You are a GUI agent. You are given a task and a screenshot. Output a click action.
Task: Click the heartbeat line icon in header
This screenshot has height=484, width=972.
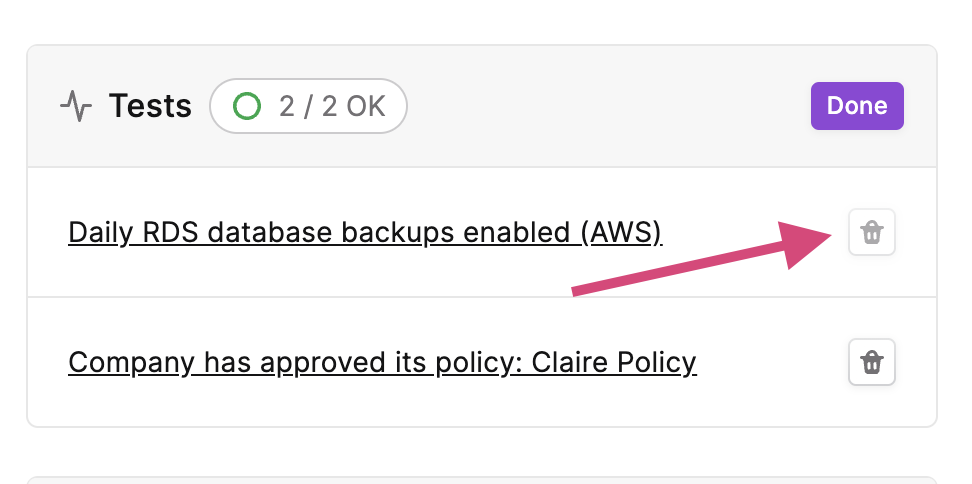pyautogui.click(x=76, y=106)
